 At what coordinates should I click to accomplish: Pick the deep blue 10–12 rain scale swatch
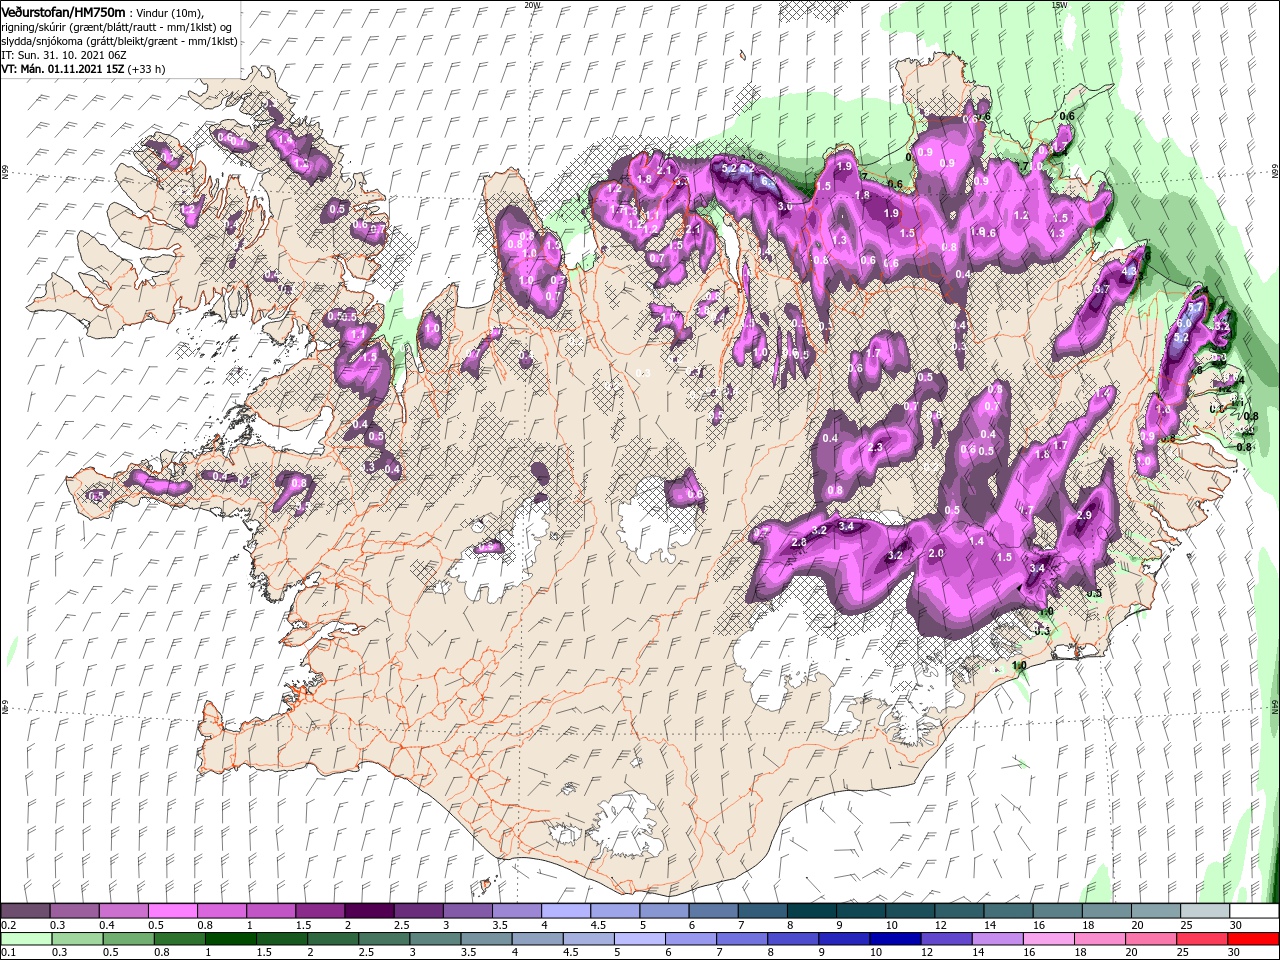[x=893, y=939]
